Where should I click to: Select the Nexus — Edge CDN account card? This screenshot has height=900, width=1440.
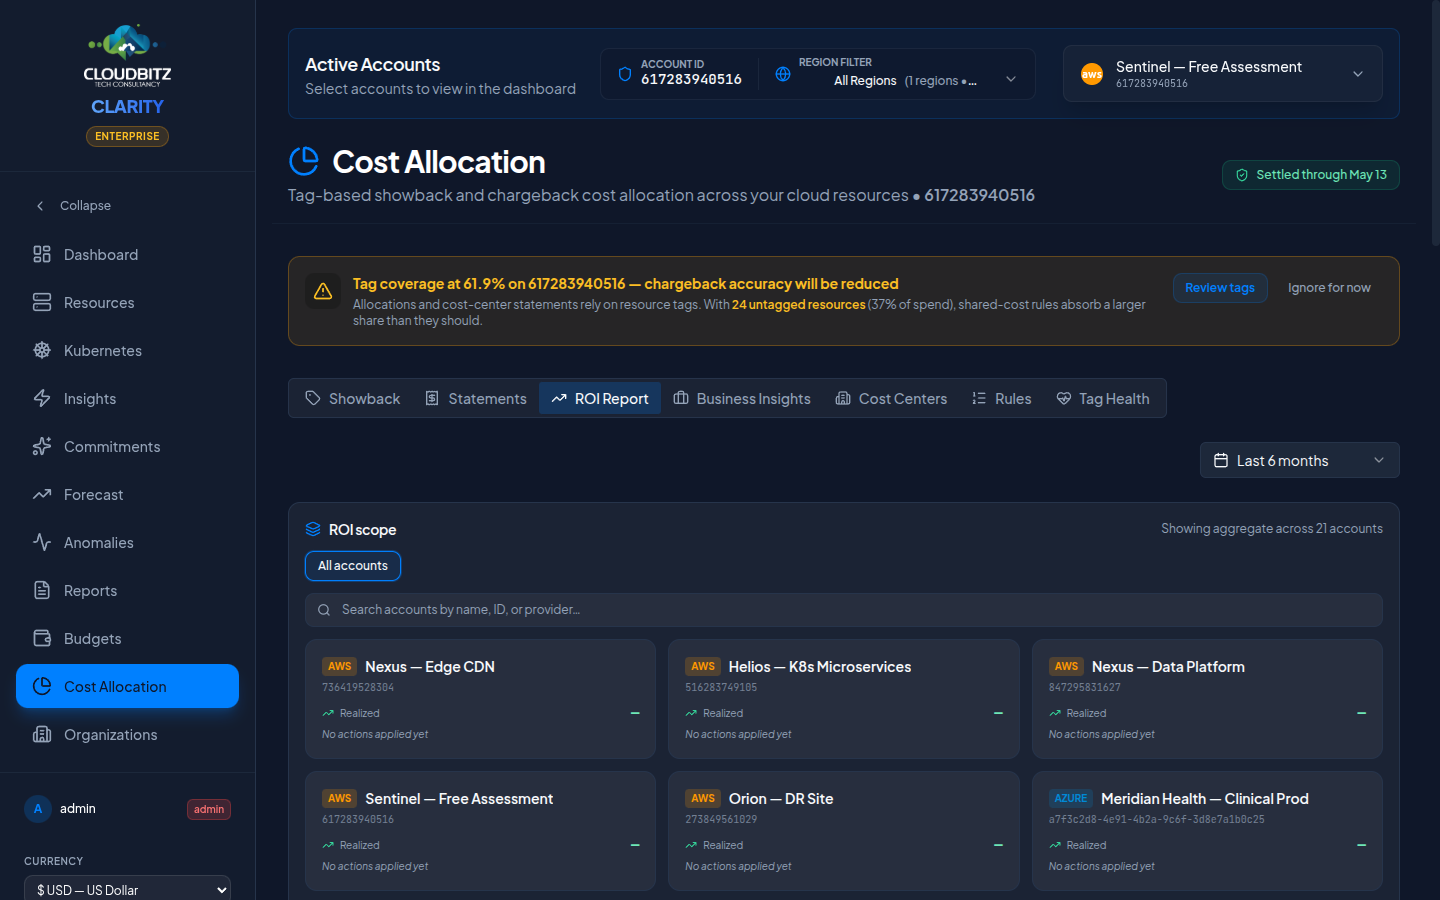(x=480, y=699)
